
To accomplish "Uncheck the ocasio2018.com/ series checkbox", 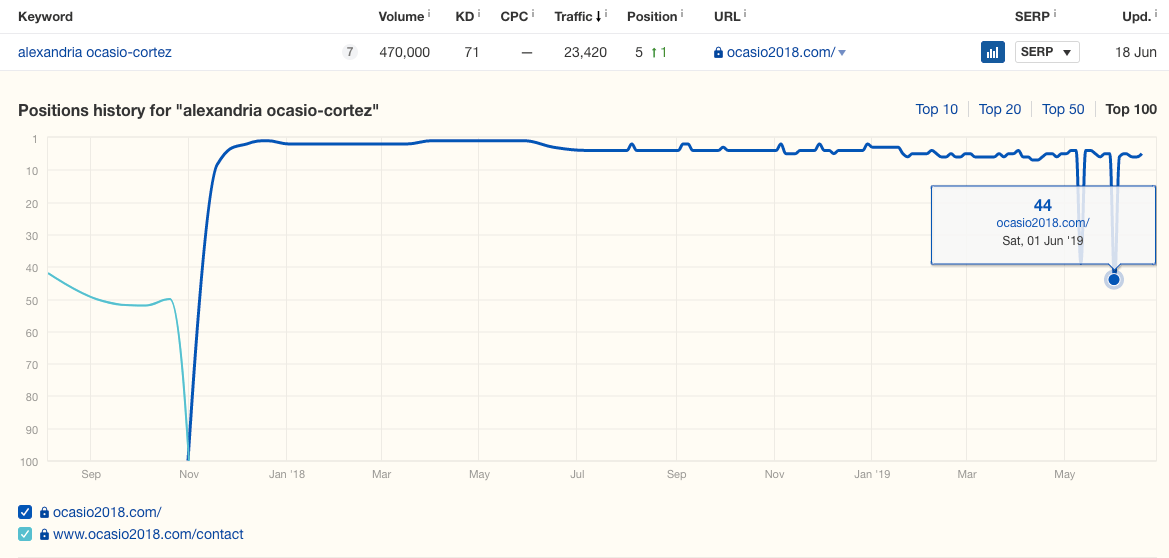I will [x=25, y=512].
